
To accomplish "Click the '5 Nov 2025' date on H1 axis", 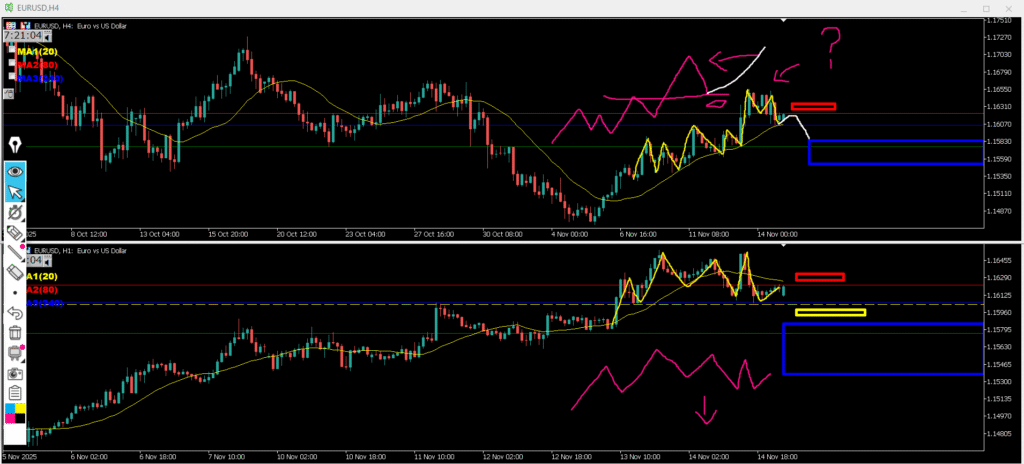I will (x=20, y=457).
